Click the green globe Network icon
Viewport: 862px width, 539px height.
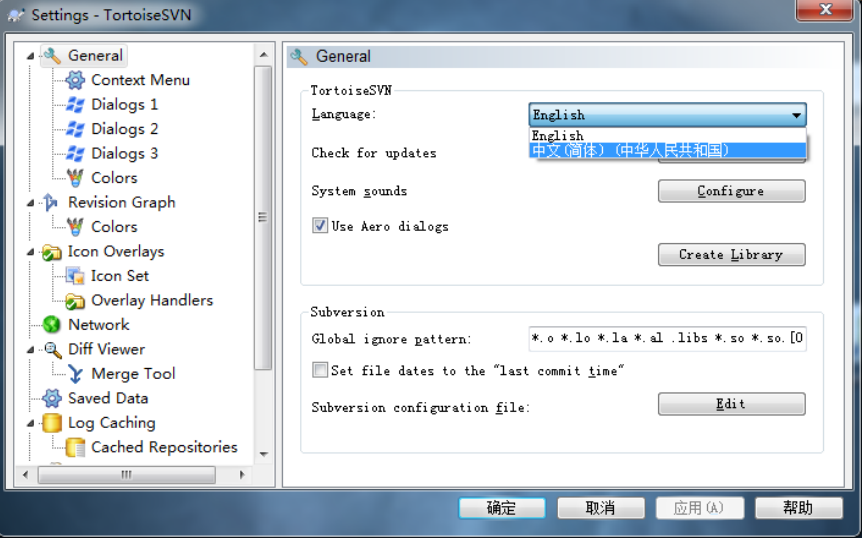tap(52, 324)
